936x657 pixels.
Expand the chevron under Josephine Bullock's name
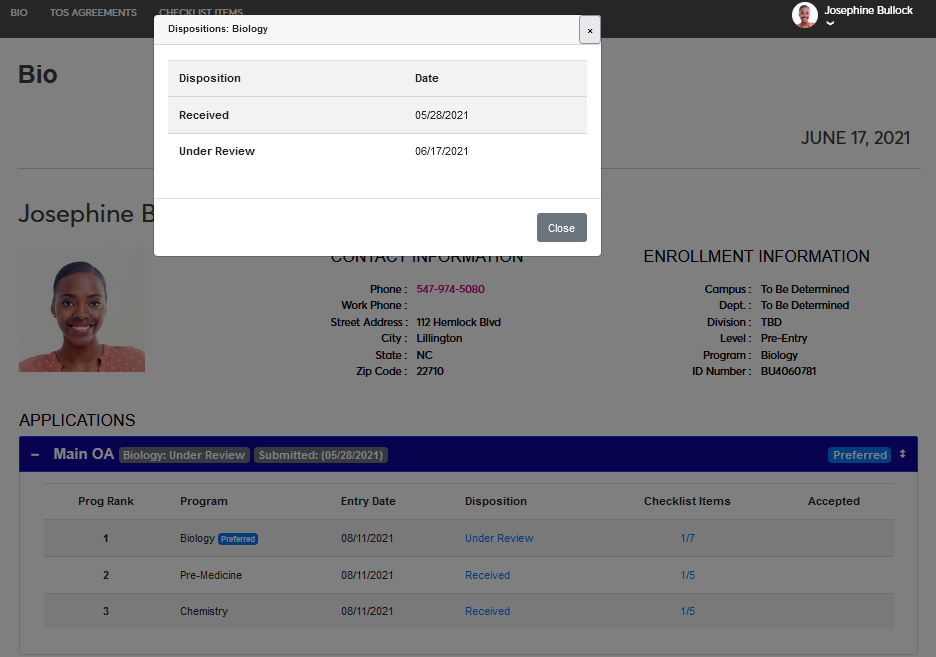[830, 24]
